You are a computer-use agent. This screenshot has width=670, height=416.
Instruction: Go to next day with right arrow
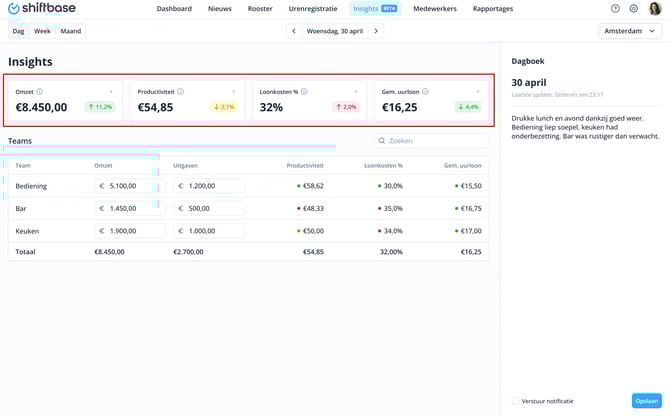pos(376,31)
